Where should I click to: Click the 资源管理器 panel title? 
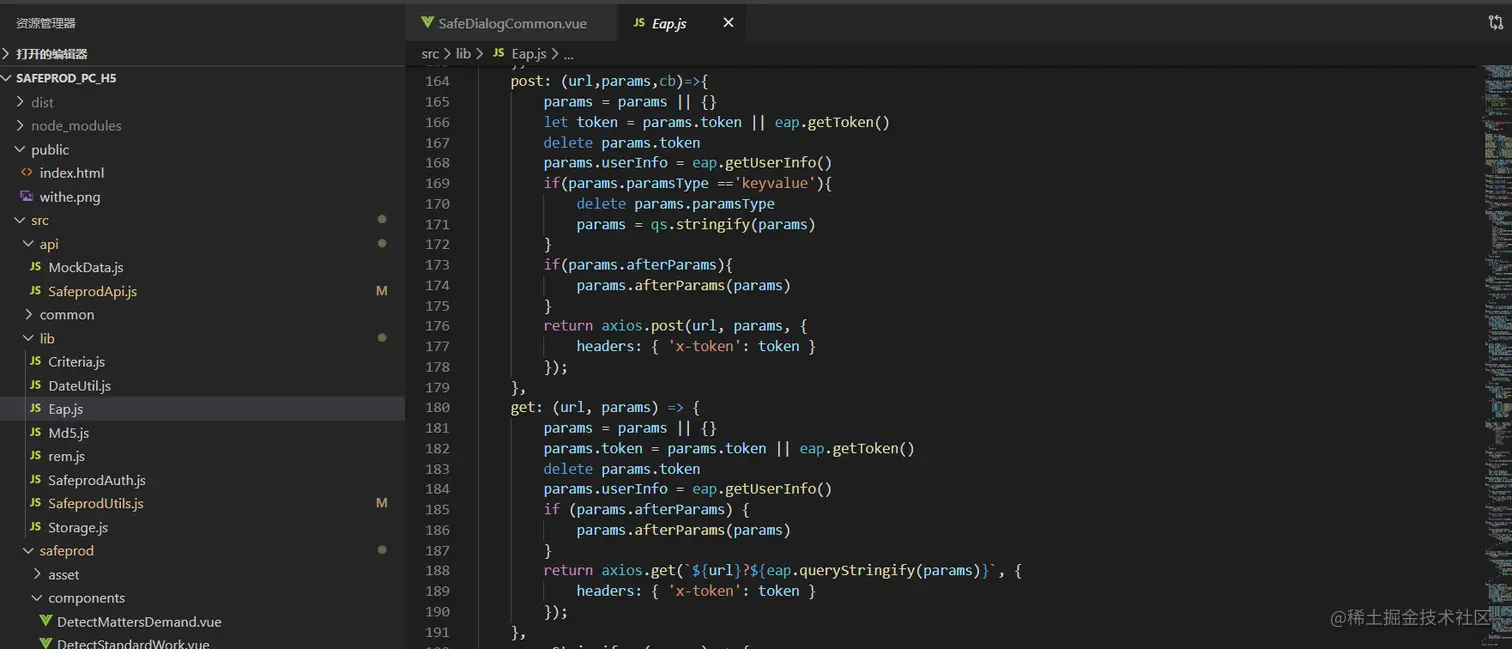(46, 23)
